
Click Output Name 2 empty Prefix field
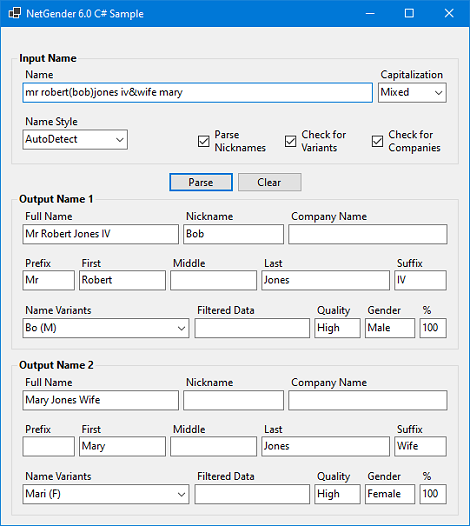tap(49, 446)
